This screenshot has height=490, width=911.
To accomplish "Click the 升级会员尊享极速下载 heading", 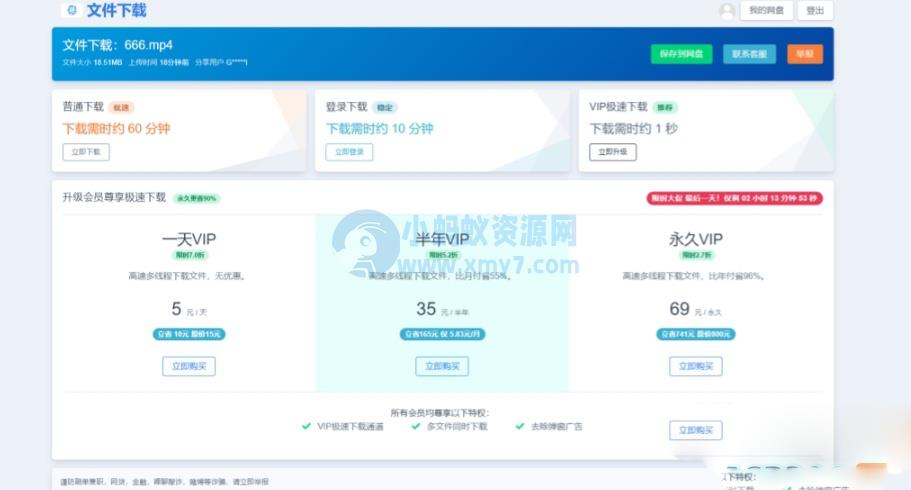I will click(114, 198).
